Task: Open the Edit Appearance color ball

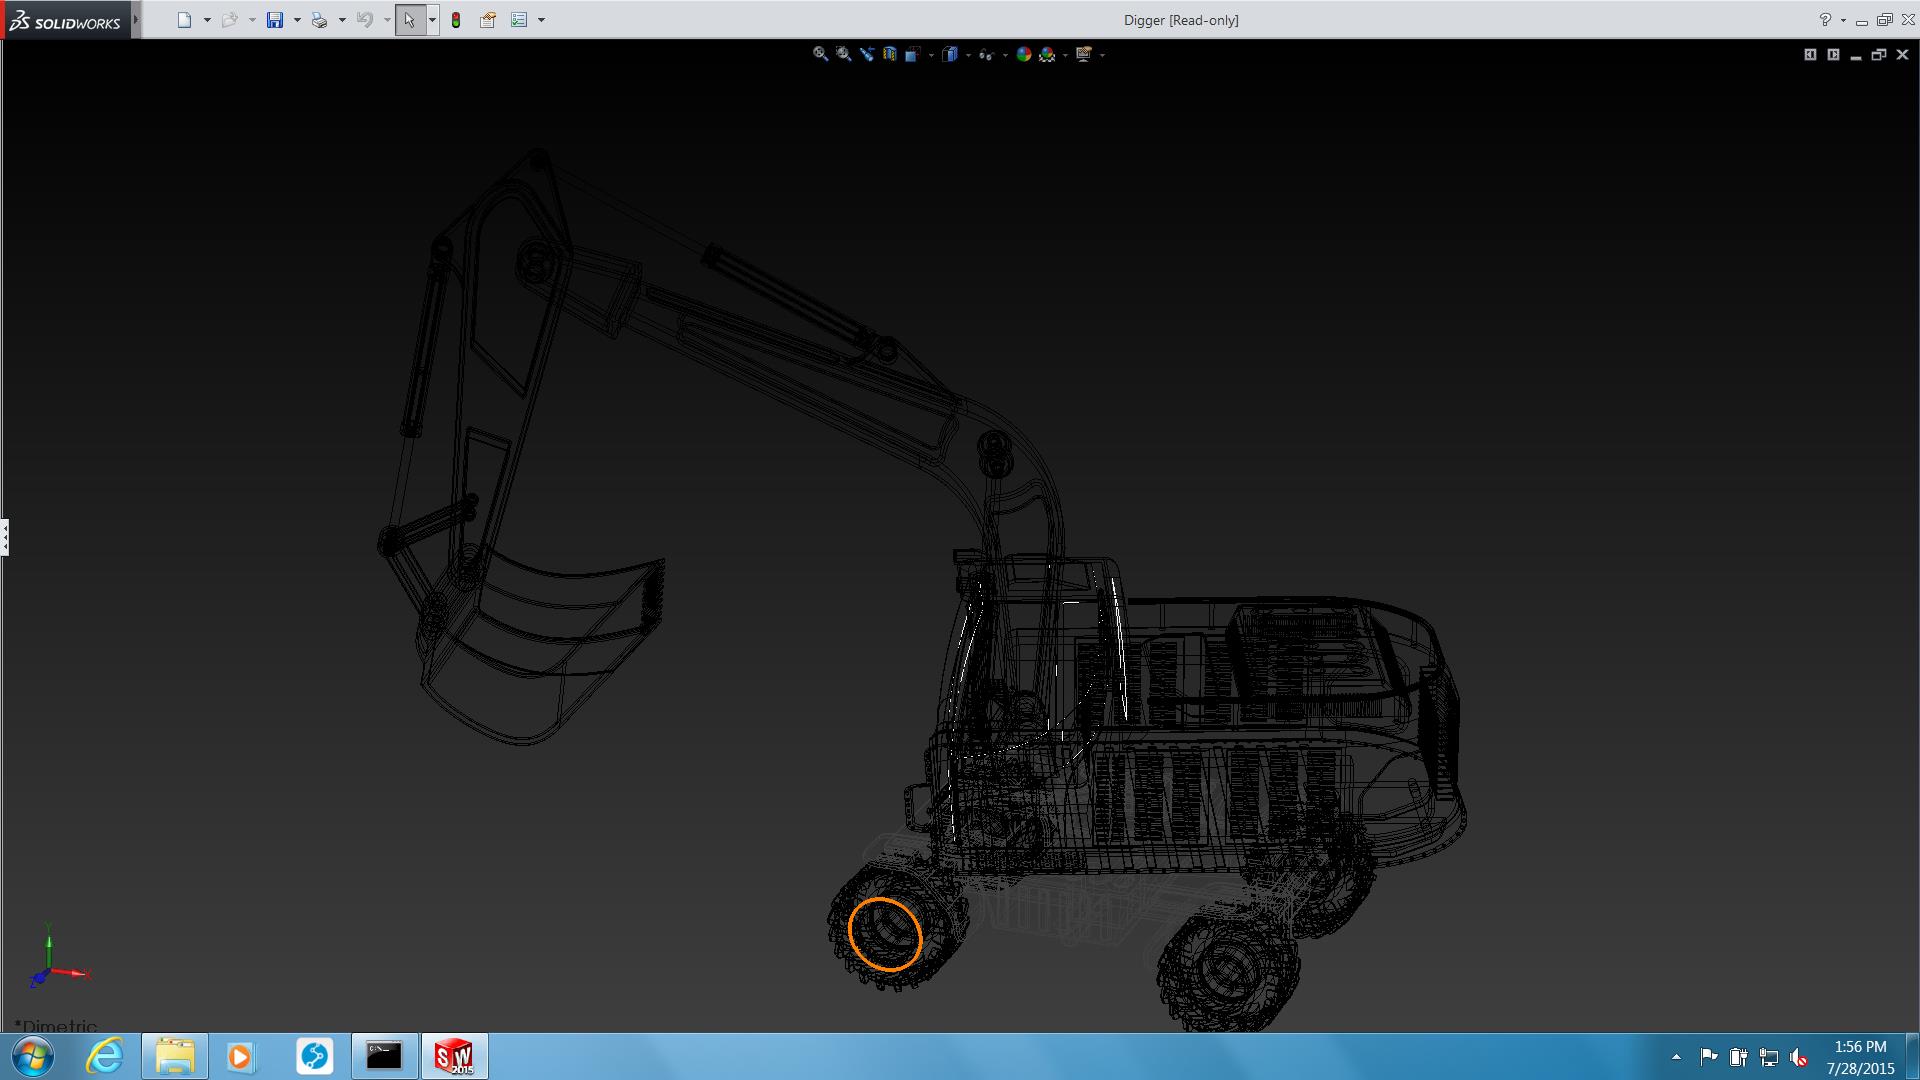Action: pos(1023,54)
